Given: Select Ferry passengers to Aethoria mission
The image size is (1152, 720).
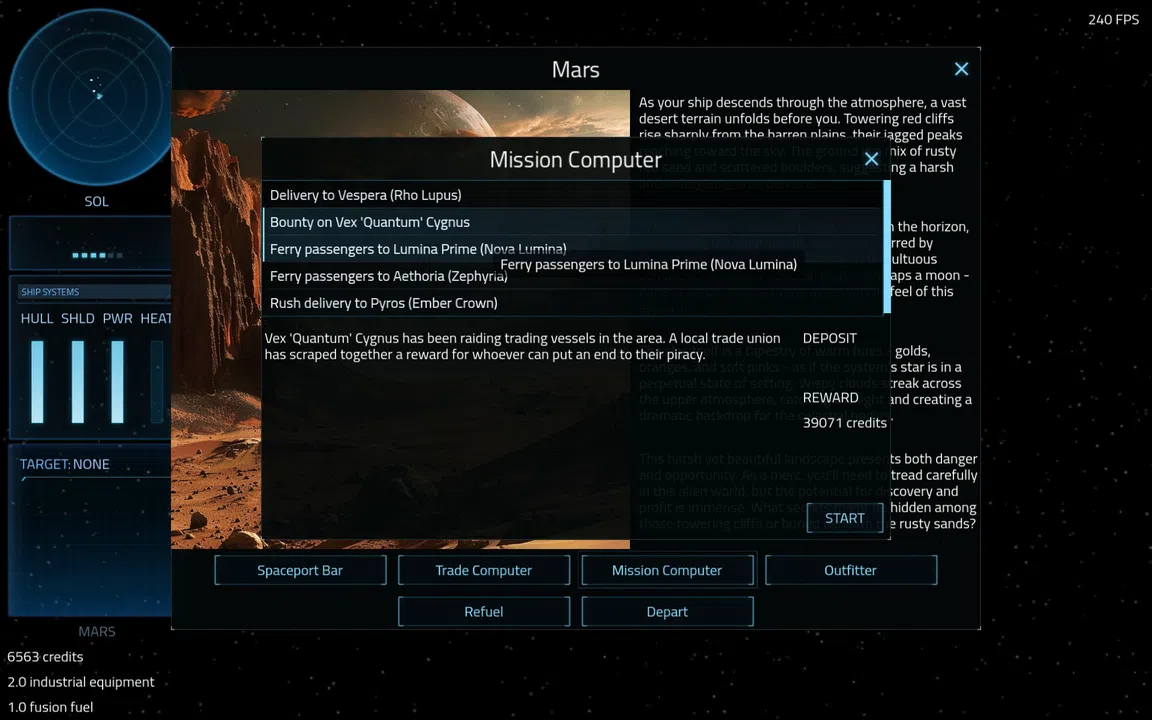Looking at the screenshot, I should [572, 276].
